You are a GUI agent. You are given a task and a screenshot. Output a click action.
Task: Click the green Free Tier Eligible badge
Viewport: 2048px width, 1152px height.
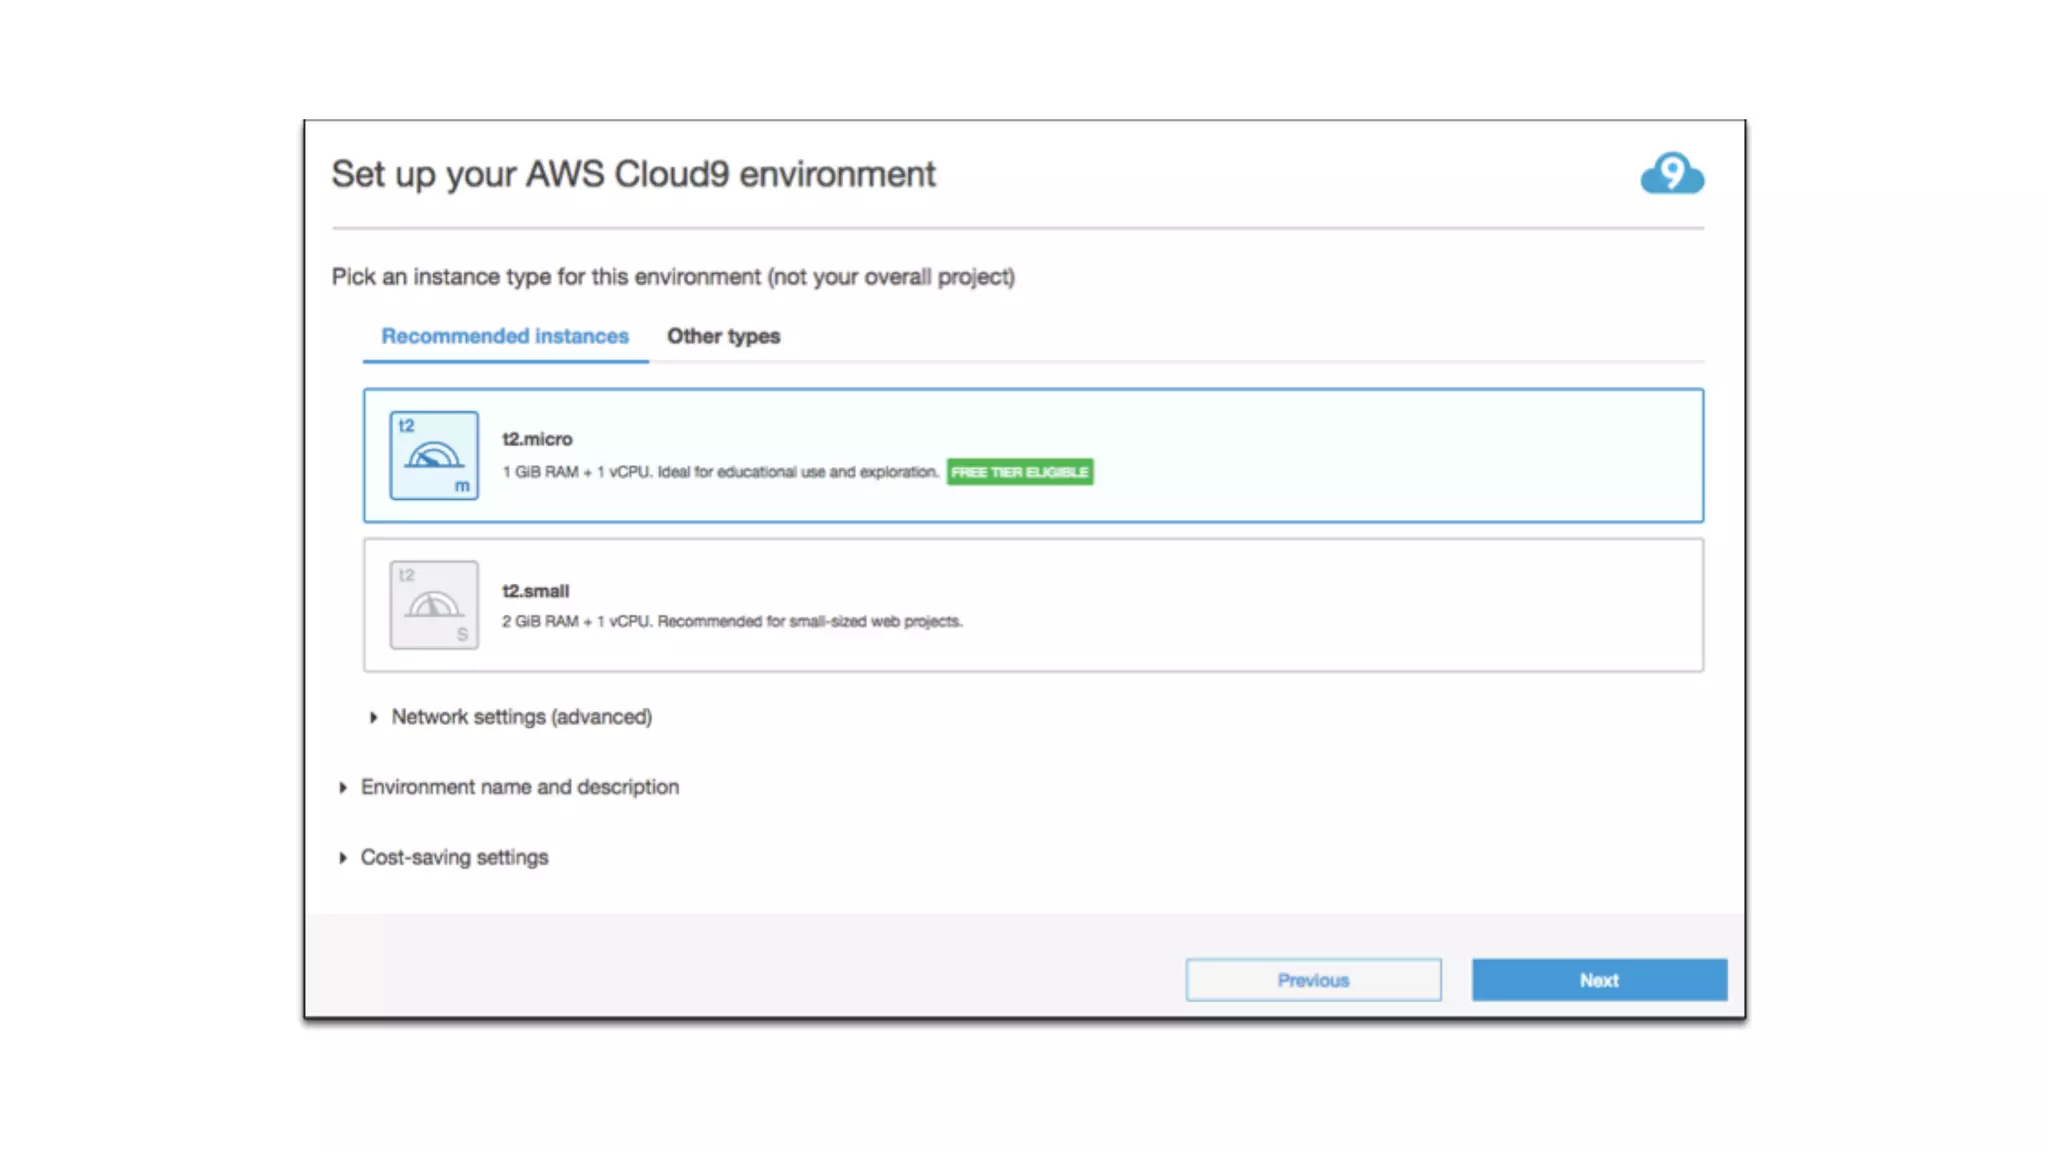tap(1019, 472)
